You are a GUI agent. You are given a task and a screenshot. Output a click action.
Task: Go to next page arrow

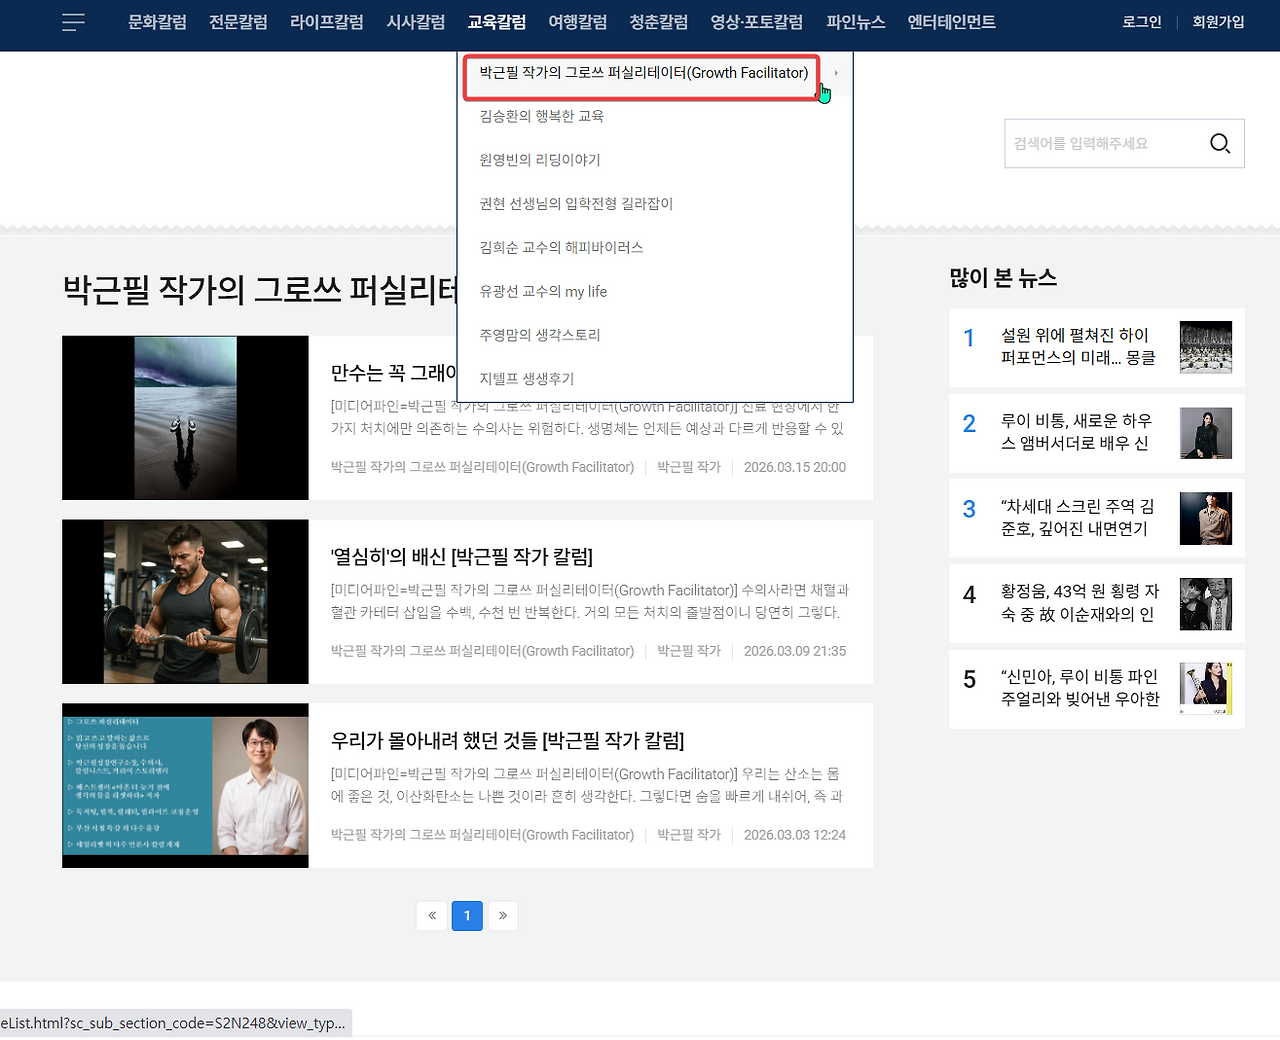(x=503, y=915)
